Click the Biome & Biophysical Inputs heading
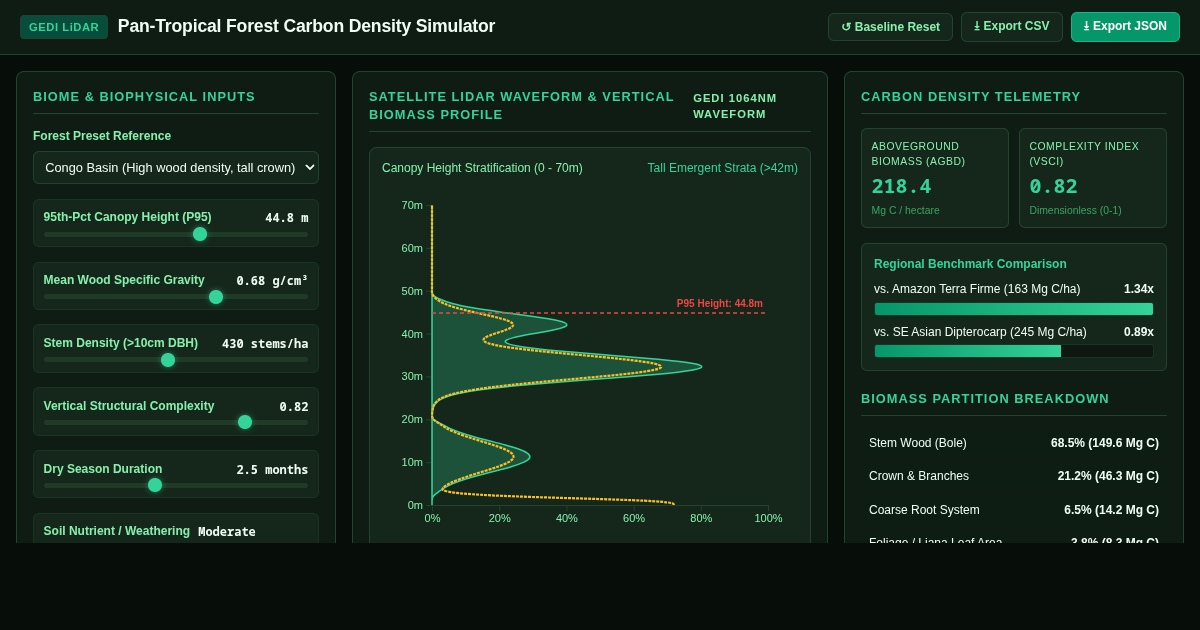This screenshot has height=630, width=1200. click(x=144, y=96)
